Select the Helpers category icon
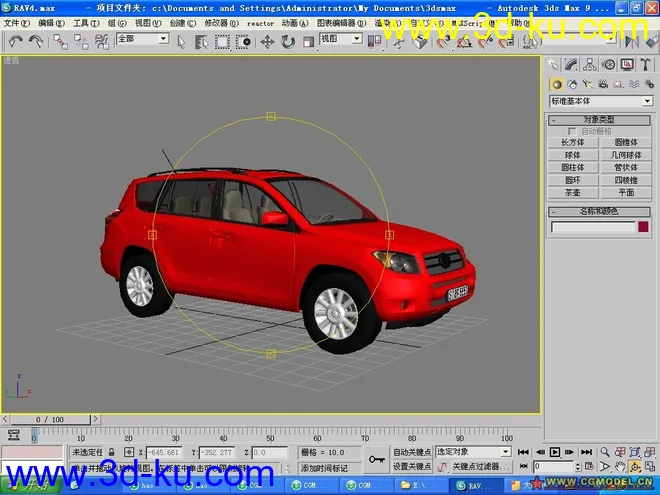This screenshot has height=495, width=660. click(618, 85)
